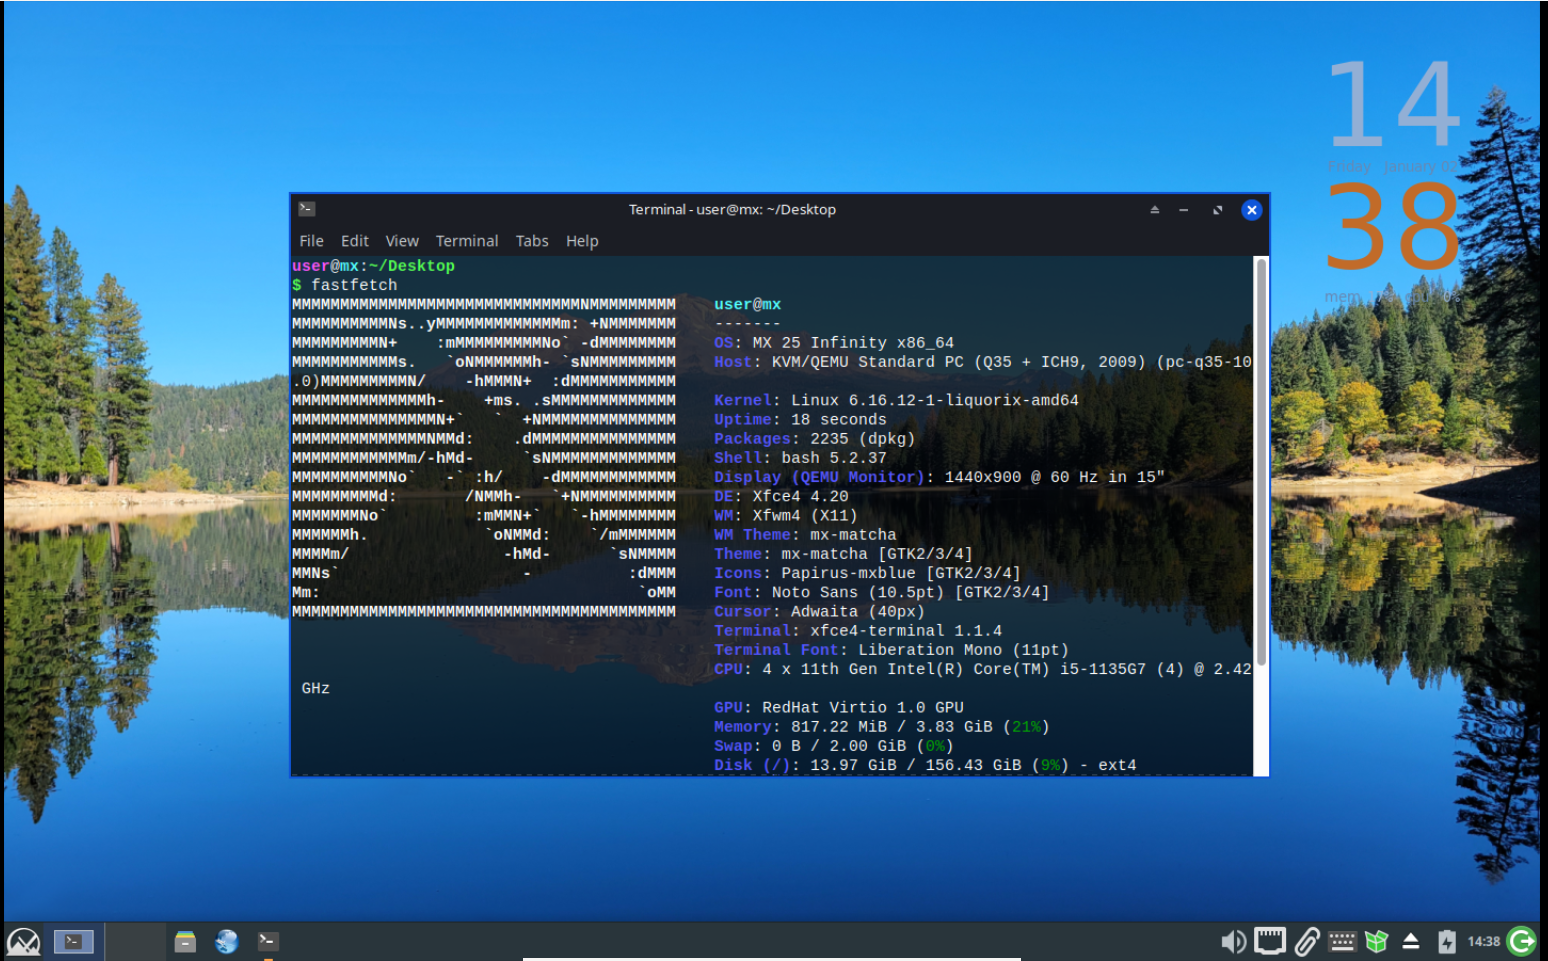Click the terminal title "Terminal - user@mx: ~/Desktop"
The width and height of the screenshot is (1548, 961).
[732, 210]
